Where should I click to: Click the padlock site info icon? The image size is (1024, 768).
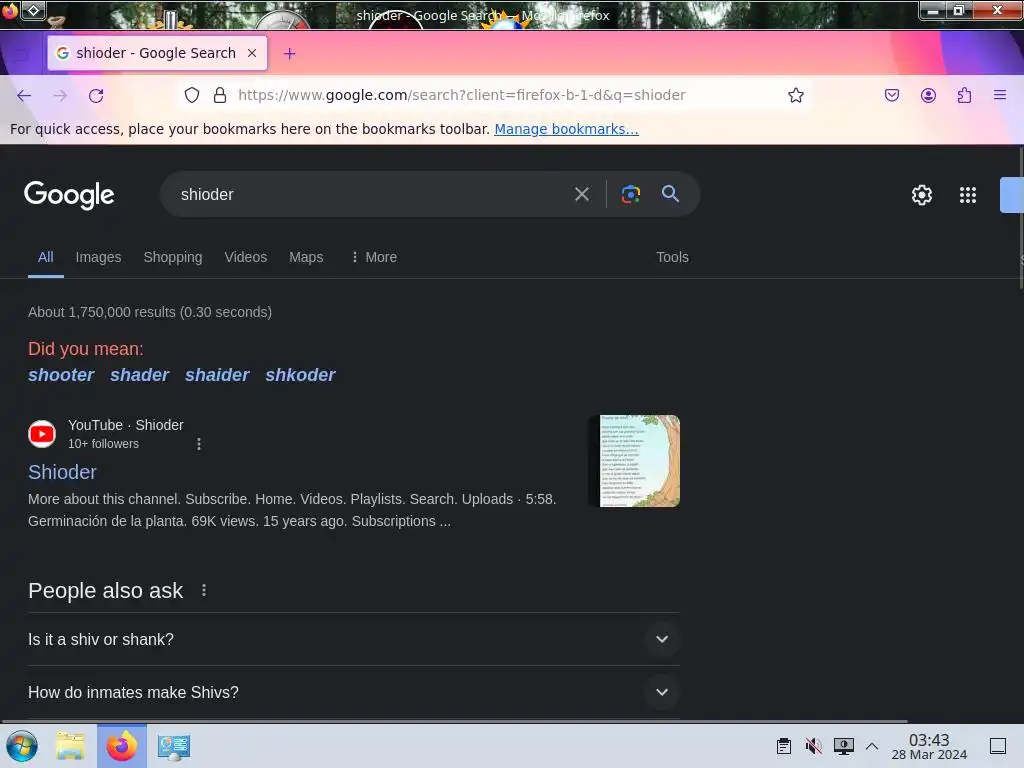(x=220, y=95)
